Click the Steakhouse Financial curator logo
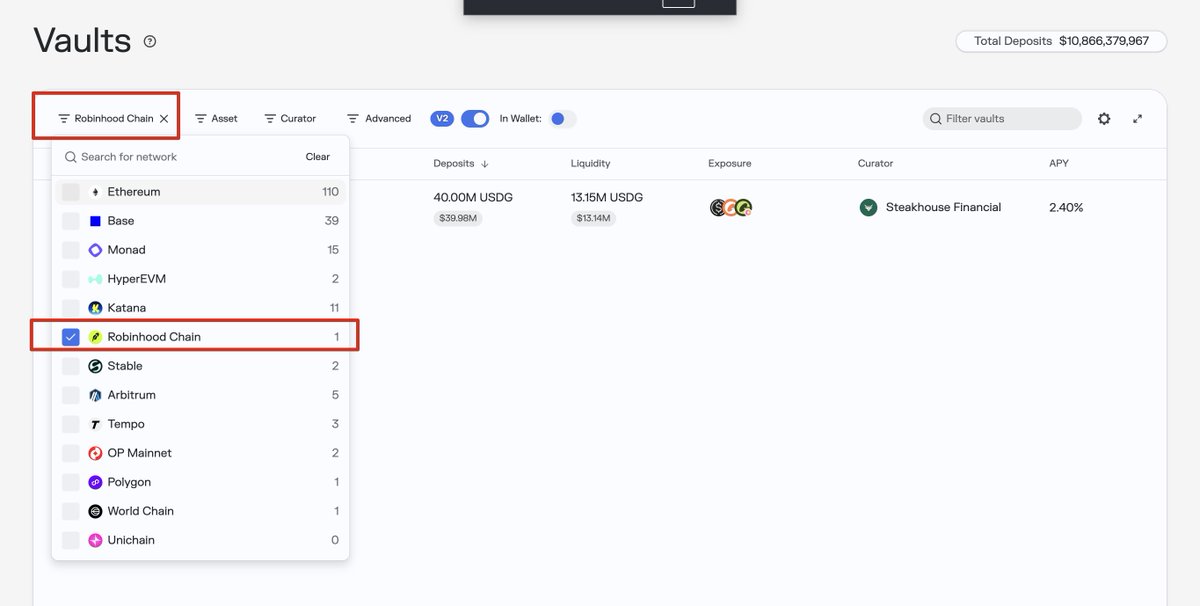This screenshot has height=606, width=1200. [868, 207]
